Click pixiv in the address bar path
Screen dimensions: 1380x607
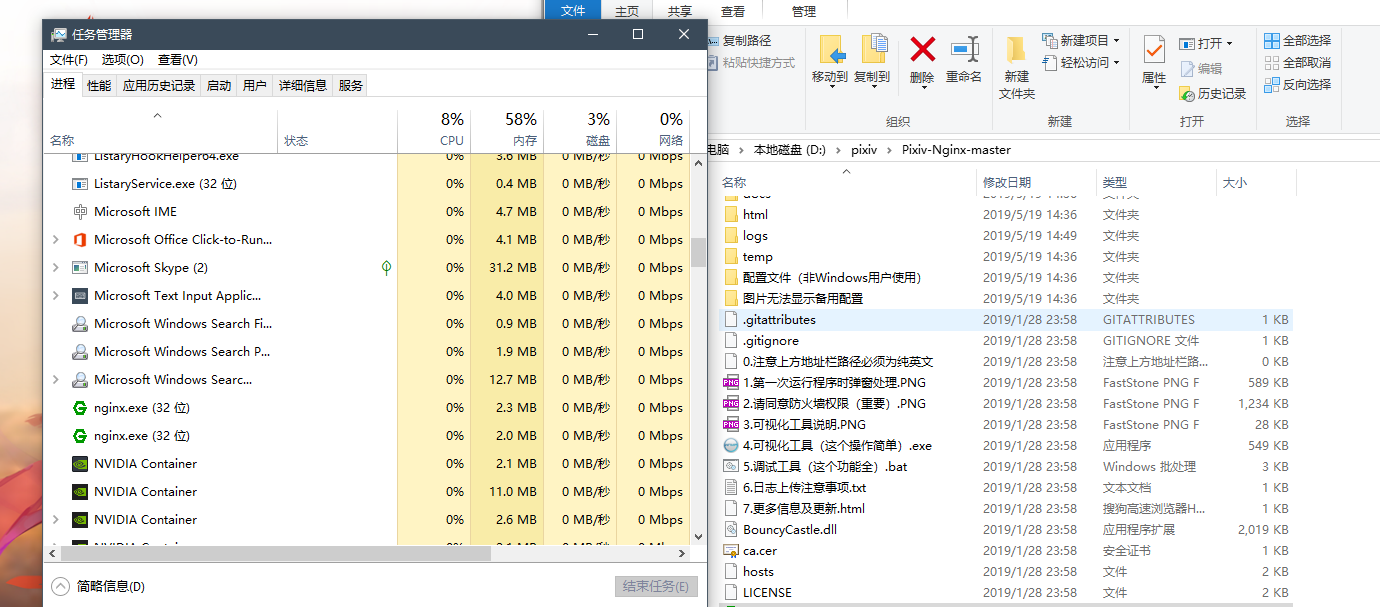(x=864, y=150)
